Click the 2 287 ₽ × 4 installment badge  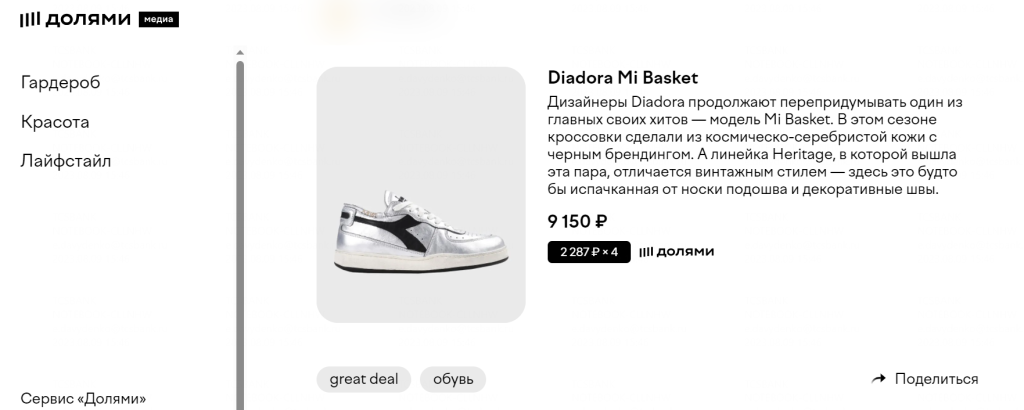click(589, 252)
